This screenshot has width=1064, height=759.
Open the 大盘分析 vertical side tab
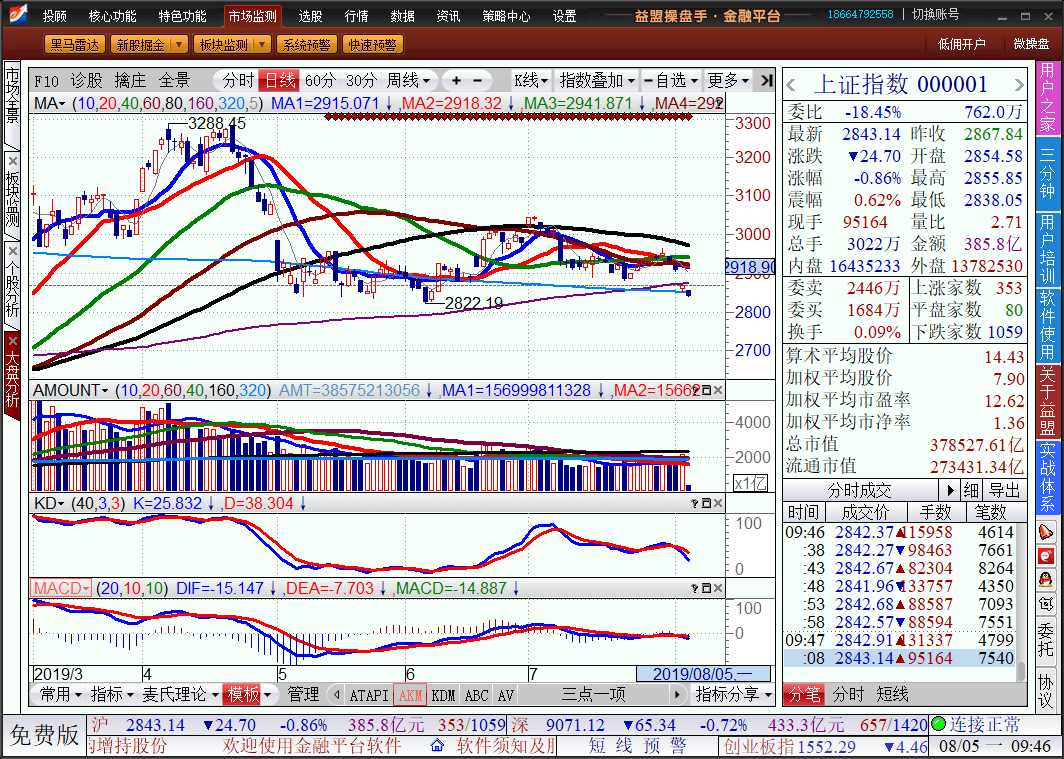pyautogui.click(x=12, y=378)
